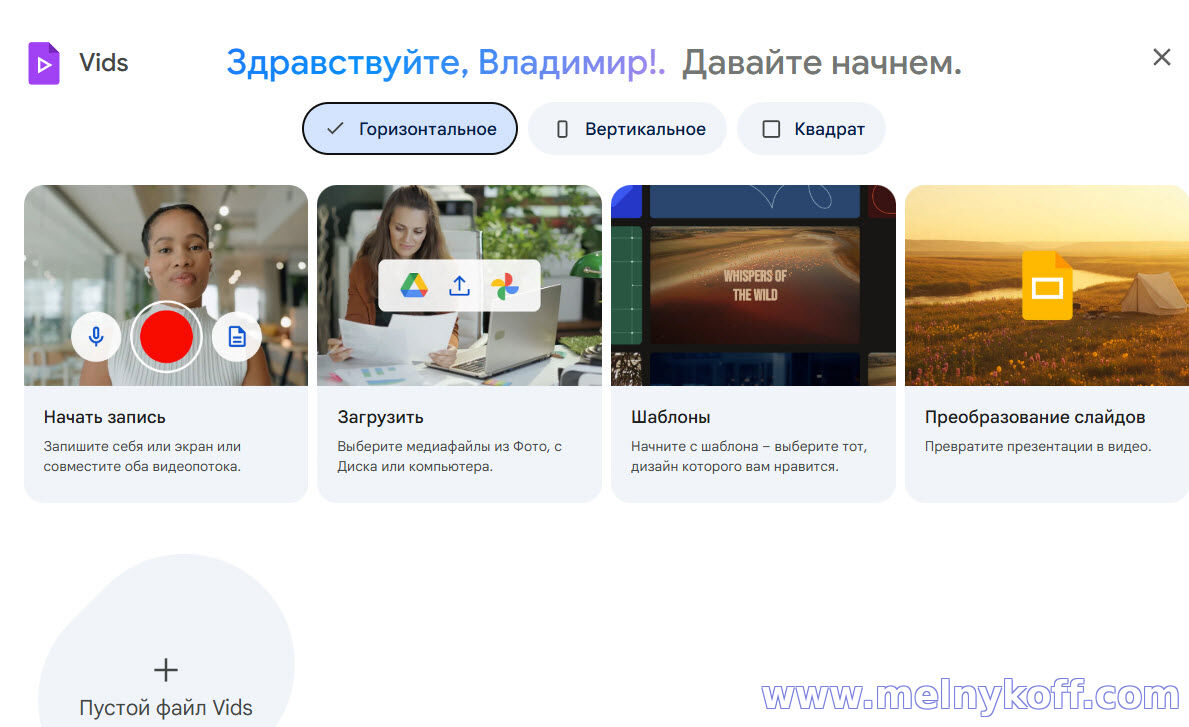Viewport: 1189px width, 727px height.
Task: Select the Вертикальное format option
Action: click(x=627, y=129)
